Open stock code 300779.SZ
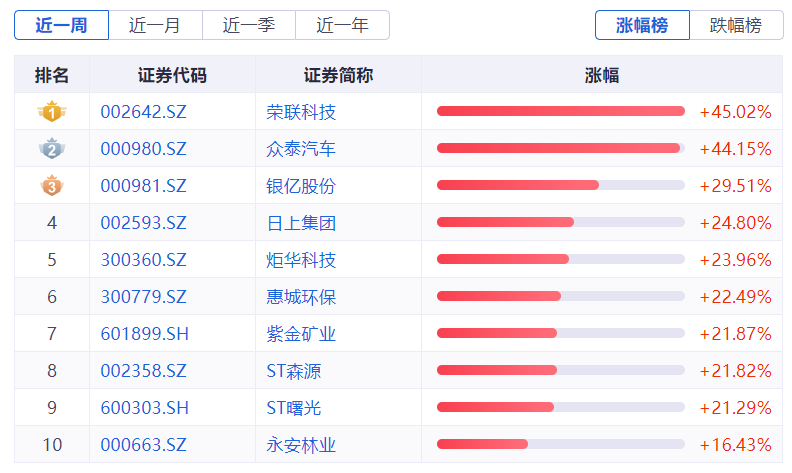Viewport: 792px width, 473px height. click(143, 297)
